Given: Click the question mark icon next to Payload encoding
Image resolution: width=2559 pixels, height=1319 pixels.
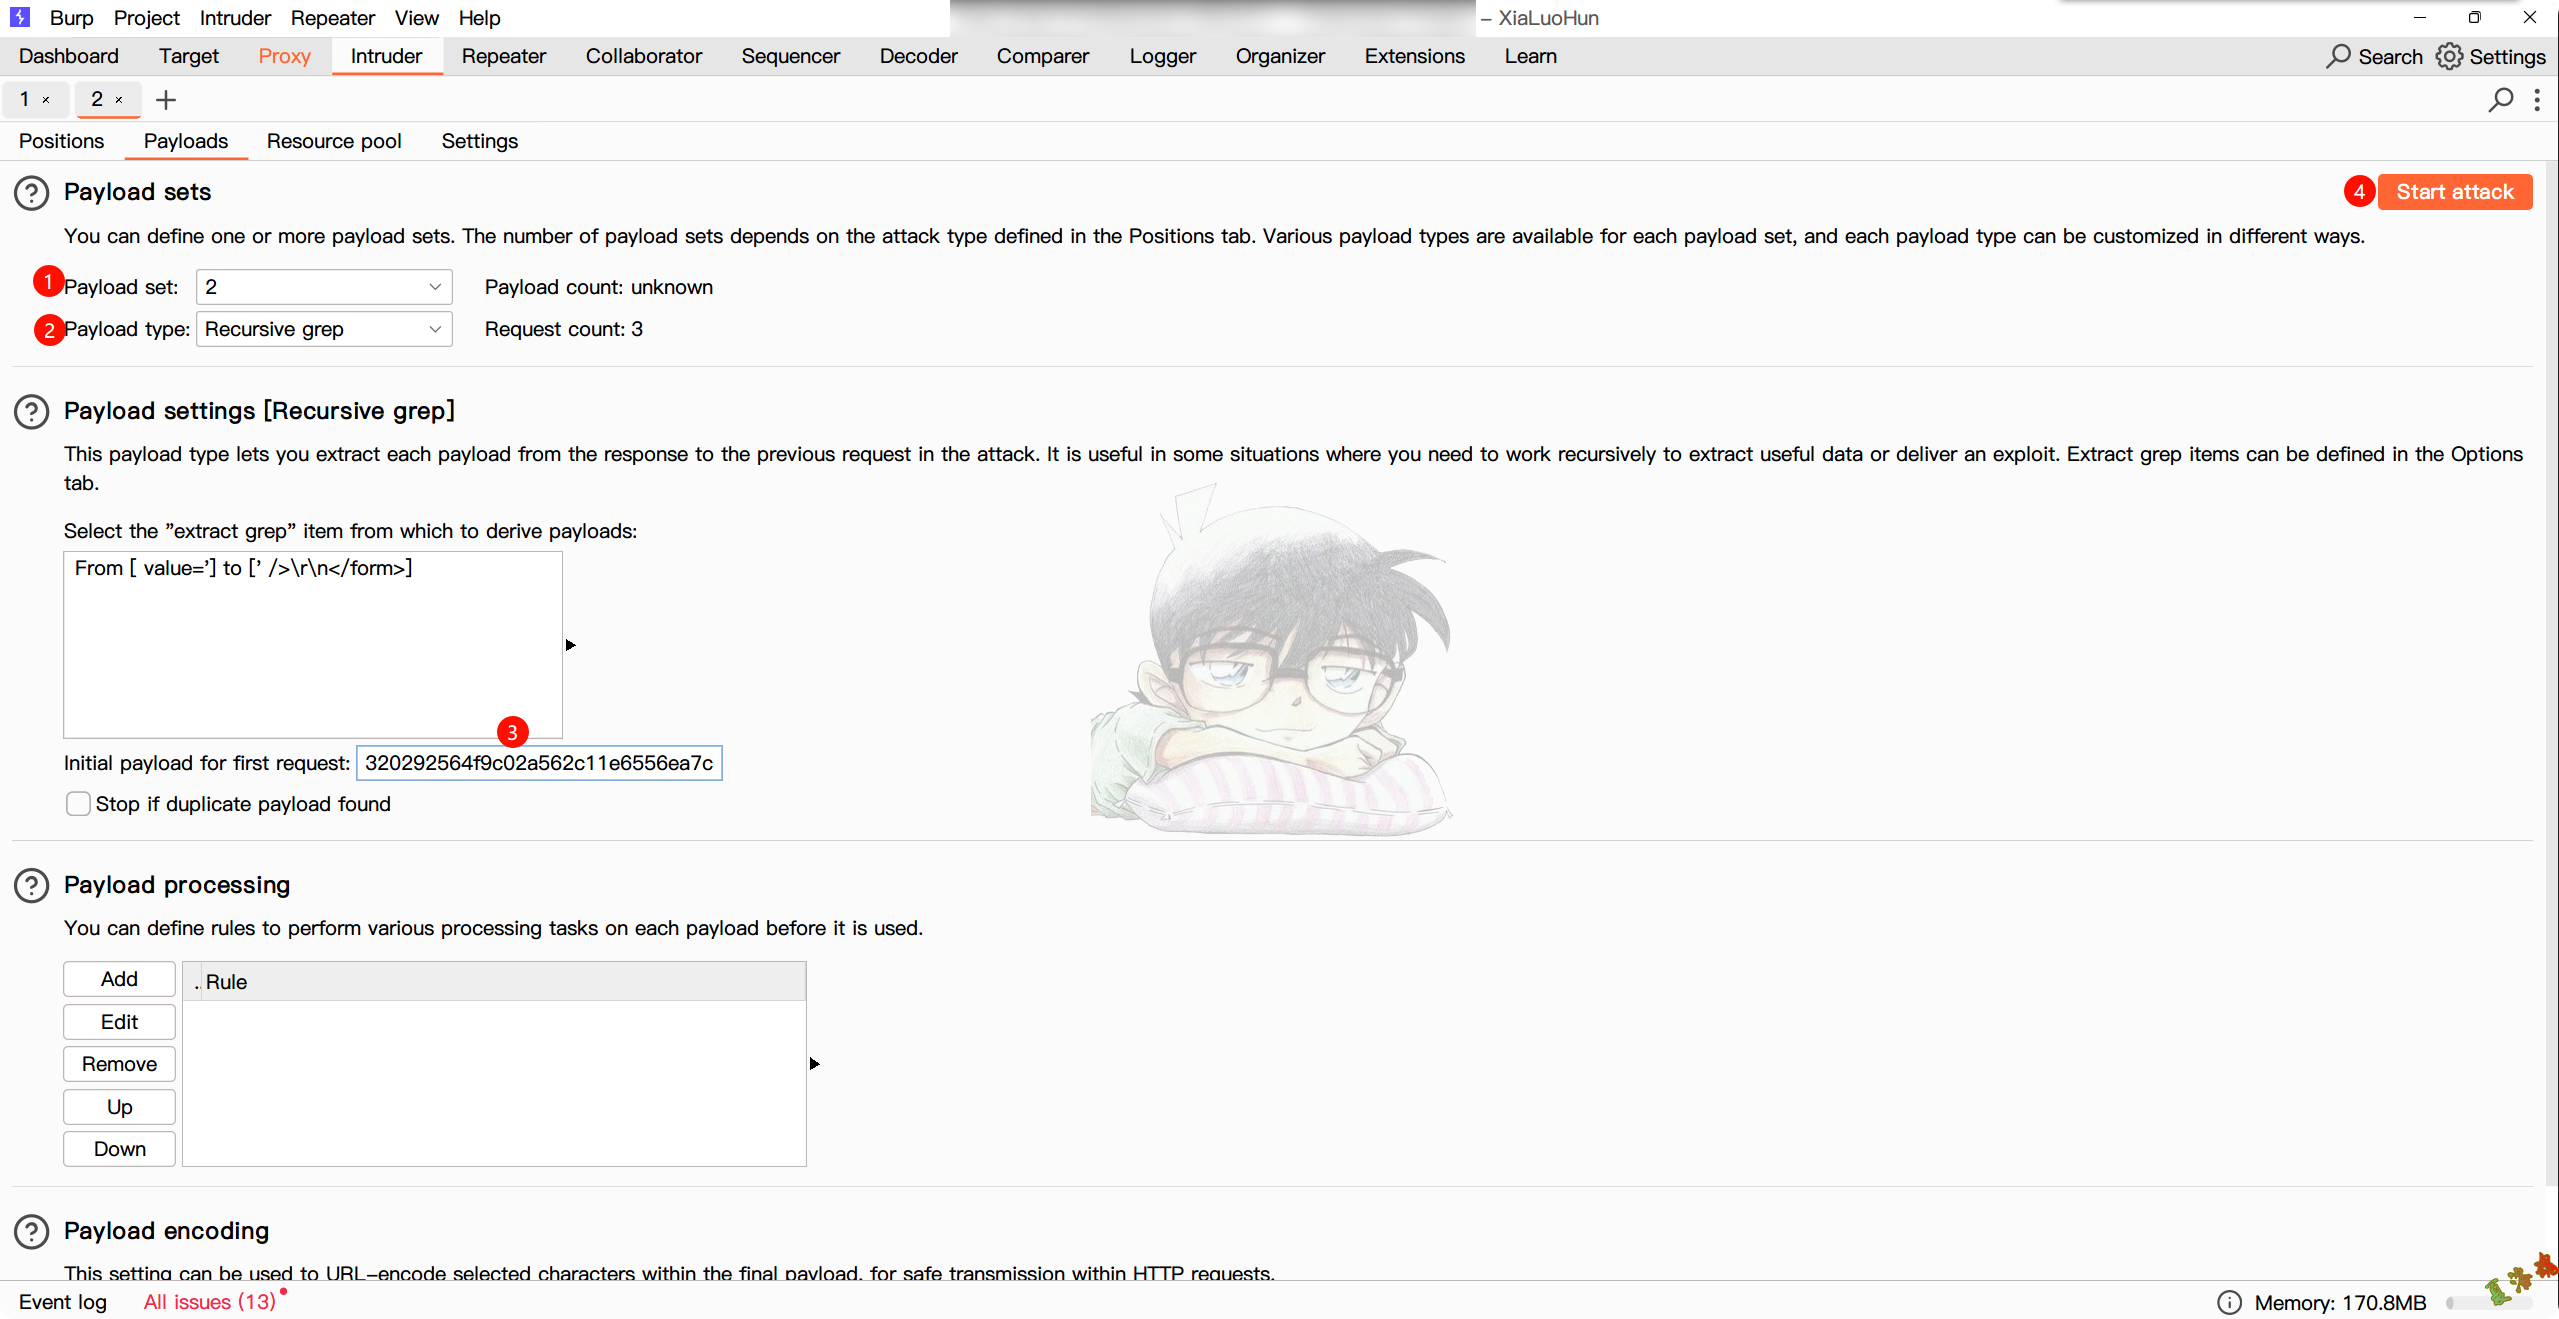Looking at the screenshot, I should 32,1230.
